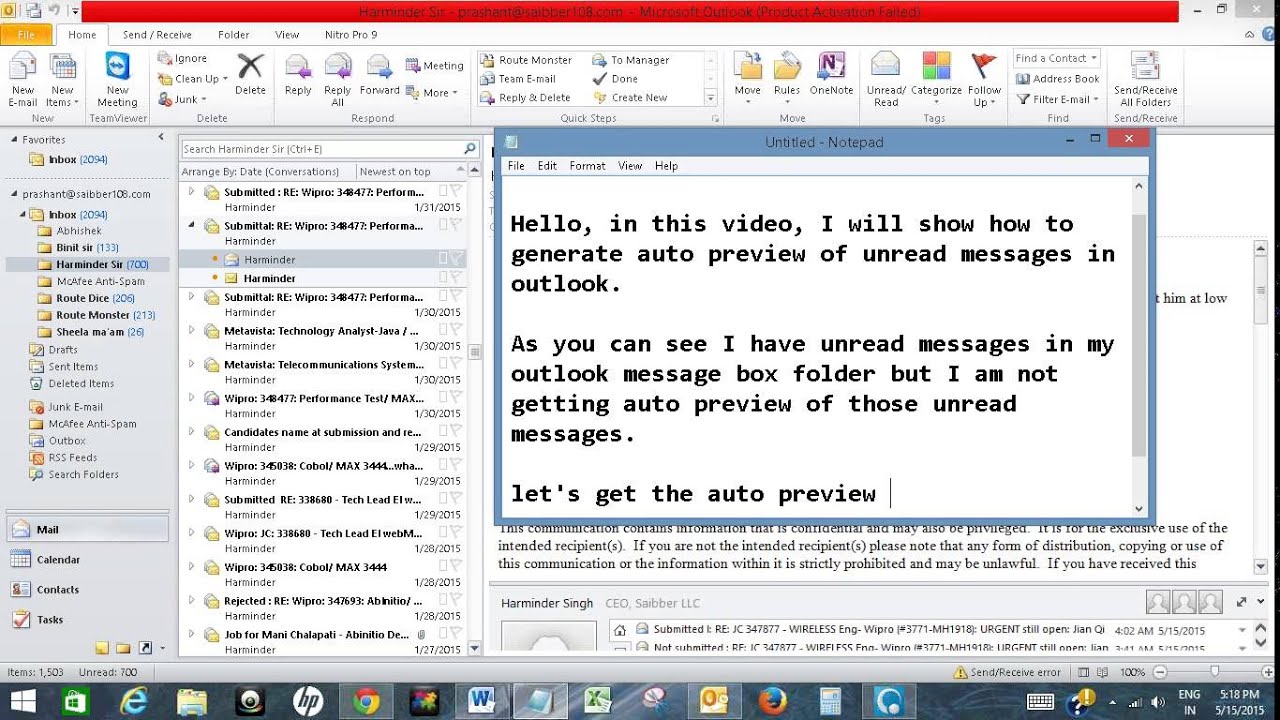
Task: Send the message to OneNote
Action: click(832, 75)
